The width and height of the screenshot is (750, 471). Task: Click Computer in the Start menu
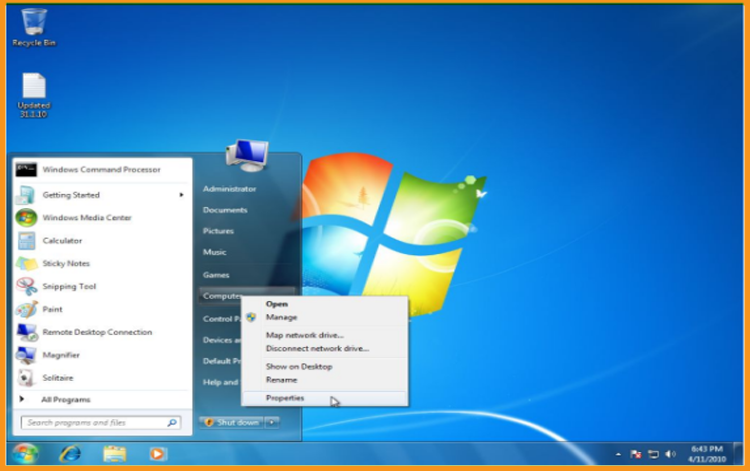click(221, 296)
